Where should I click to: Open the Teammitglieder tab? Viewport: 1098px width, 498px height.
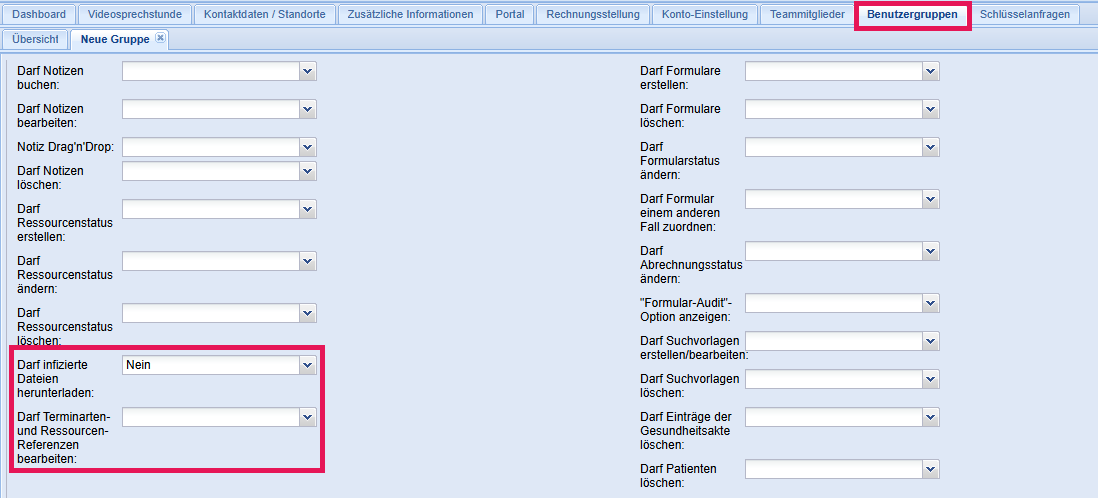[x=807, y=14]
